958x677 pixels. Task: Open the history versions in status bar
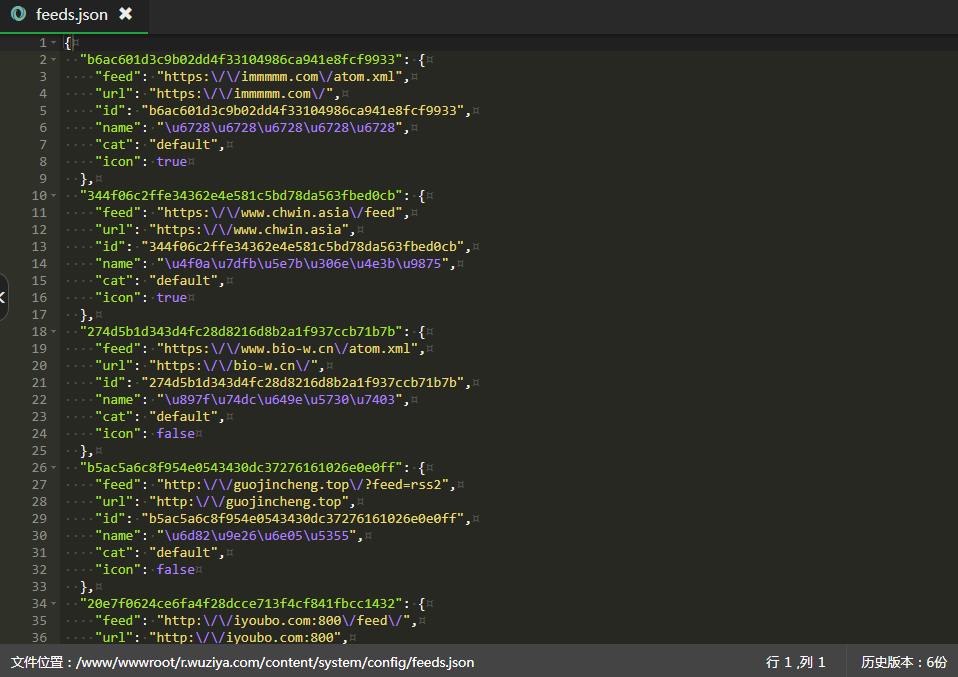click(x=903, y=662)
